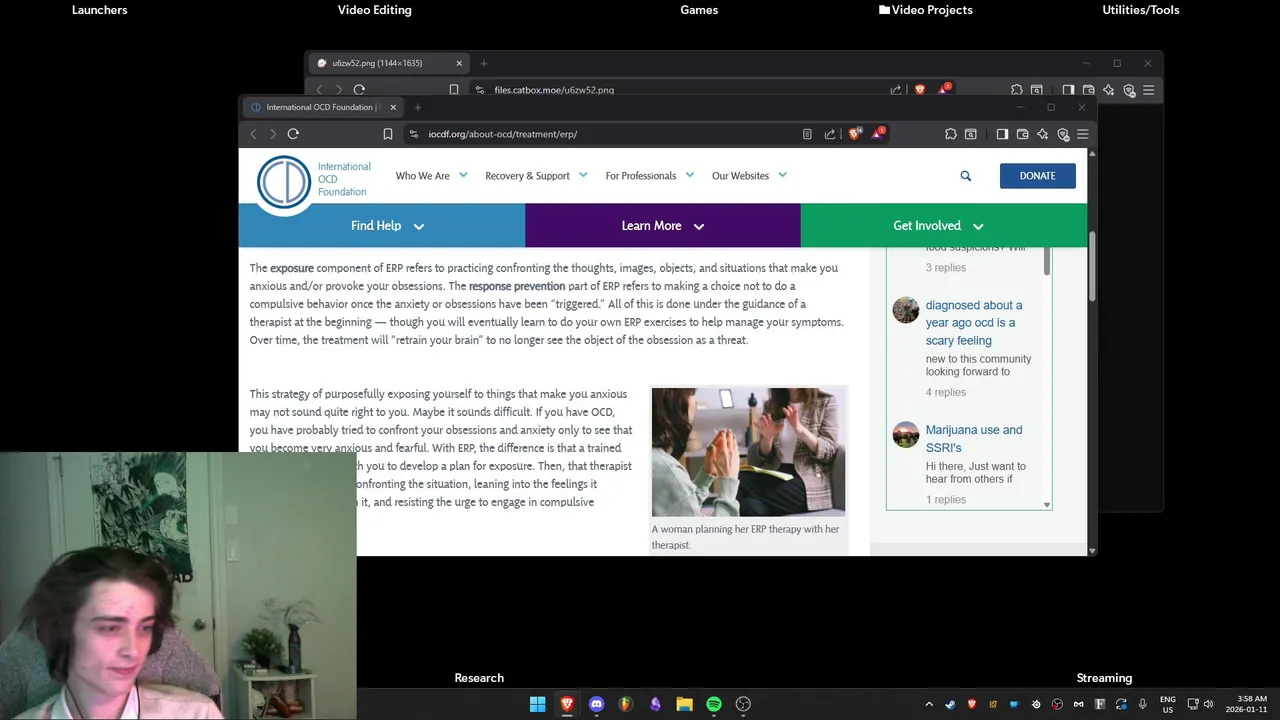1280x720 pixels.
Task: Open new tab in back catbox browser
Action: 483,63
